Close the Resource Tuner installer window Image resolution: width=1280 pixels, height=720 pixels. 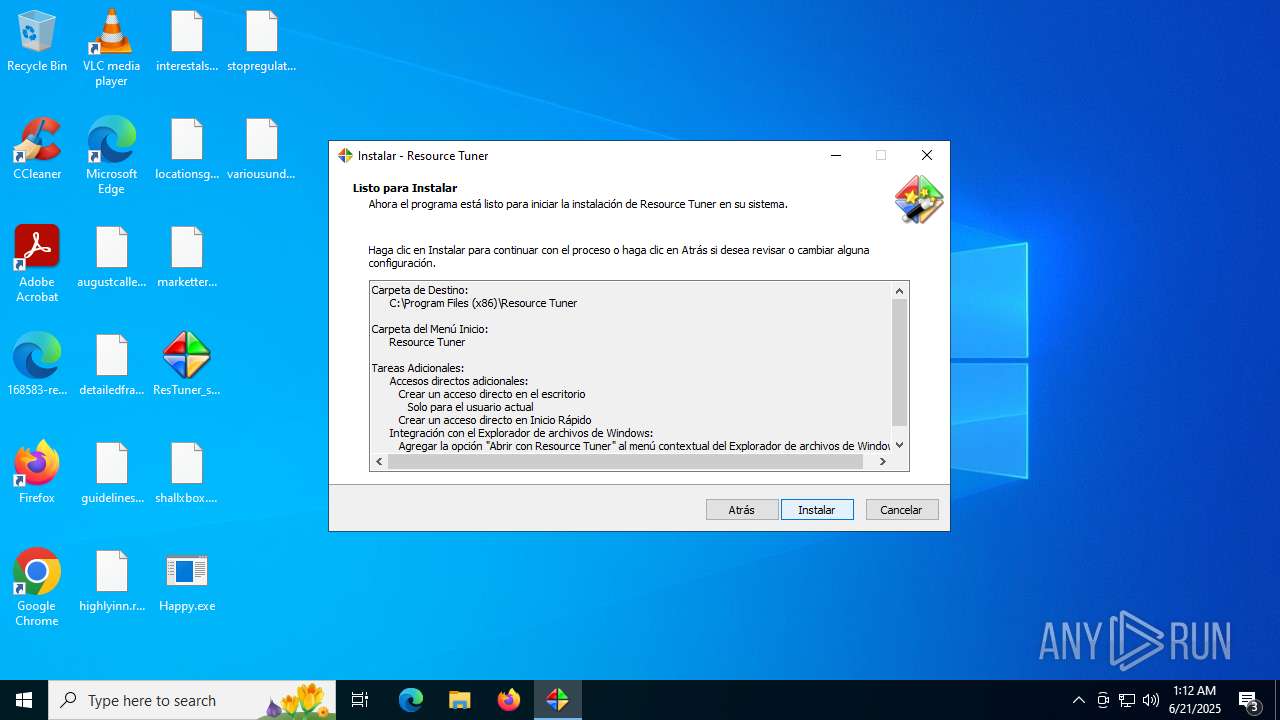click(x=927, y=155)
